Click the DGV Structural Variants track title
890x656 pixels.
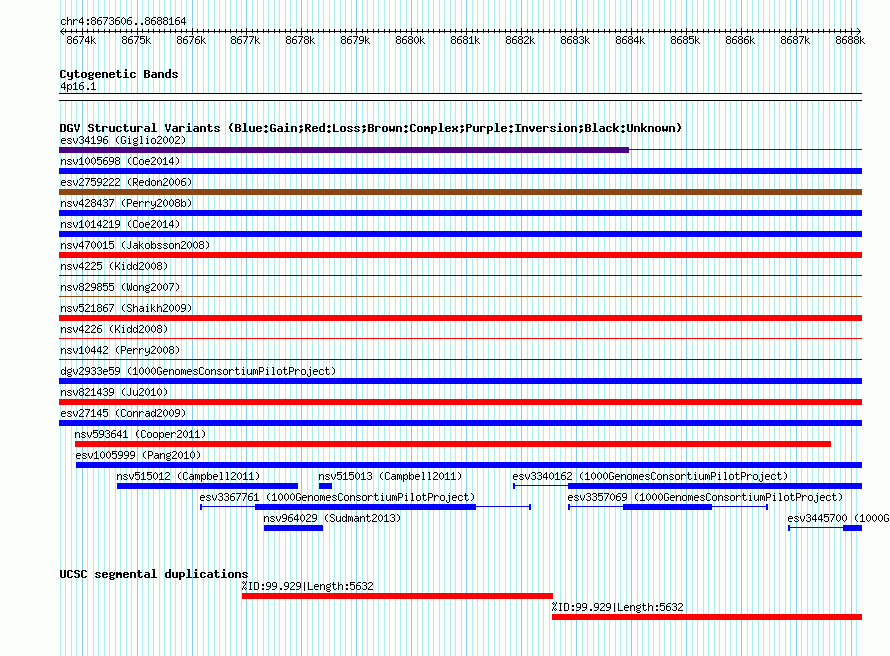[371, 128]
